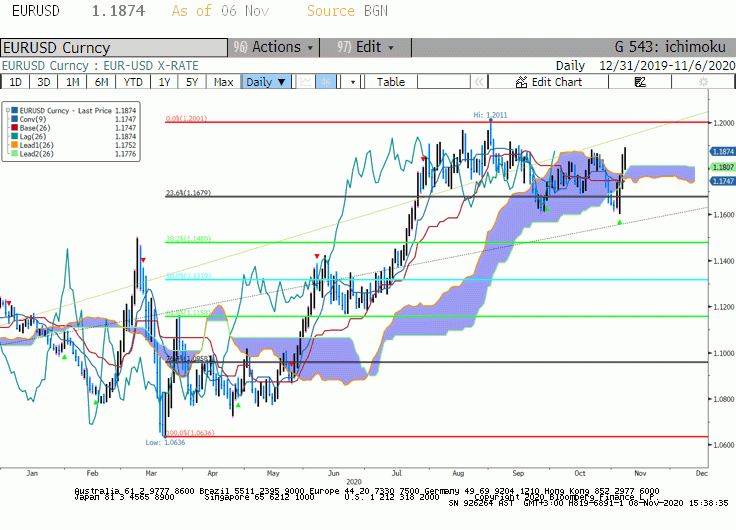
Task: Click the 1.2000 y-axis label
Action: [723, 123]
